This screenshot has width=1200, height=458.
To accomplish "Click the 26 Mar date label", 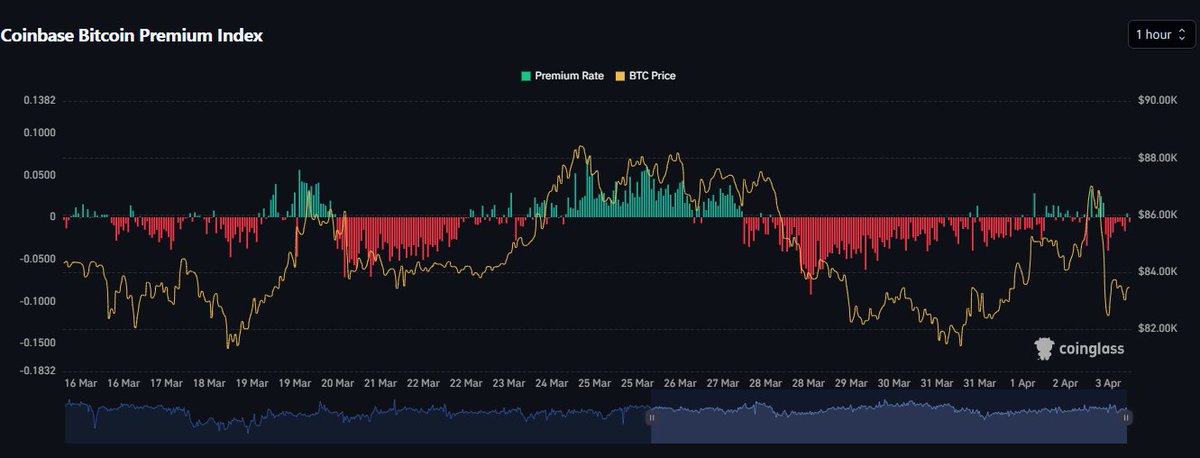I will click(680, 383).
